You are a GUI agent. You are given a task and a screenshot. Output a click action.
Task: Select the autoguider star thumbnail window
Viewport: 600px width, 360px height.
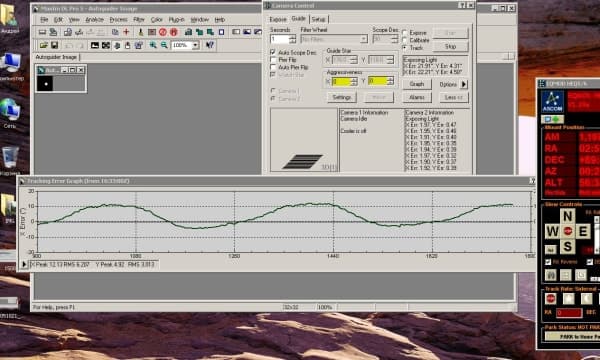pos(61,79)
